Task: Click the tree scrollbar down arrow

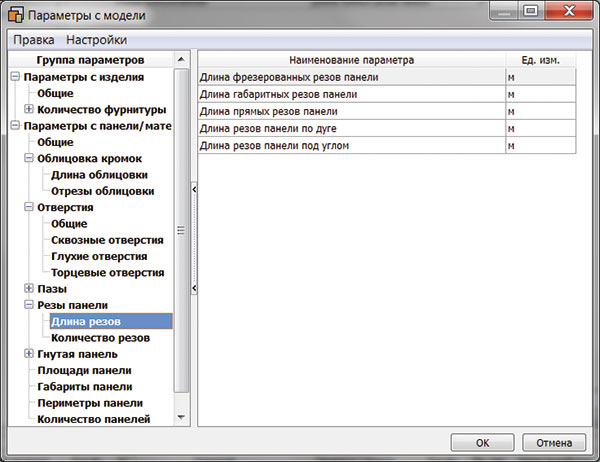Action: (x=181, y=416)
